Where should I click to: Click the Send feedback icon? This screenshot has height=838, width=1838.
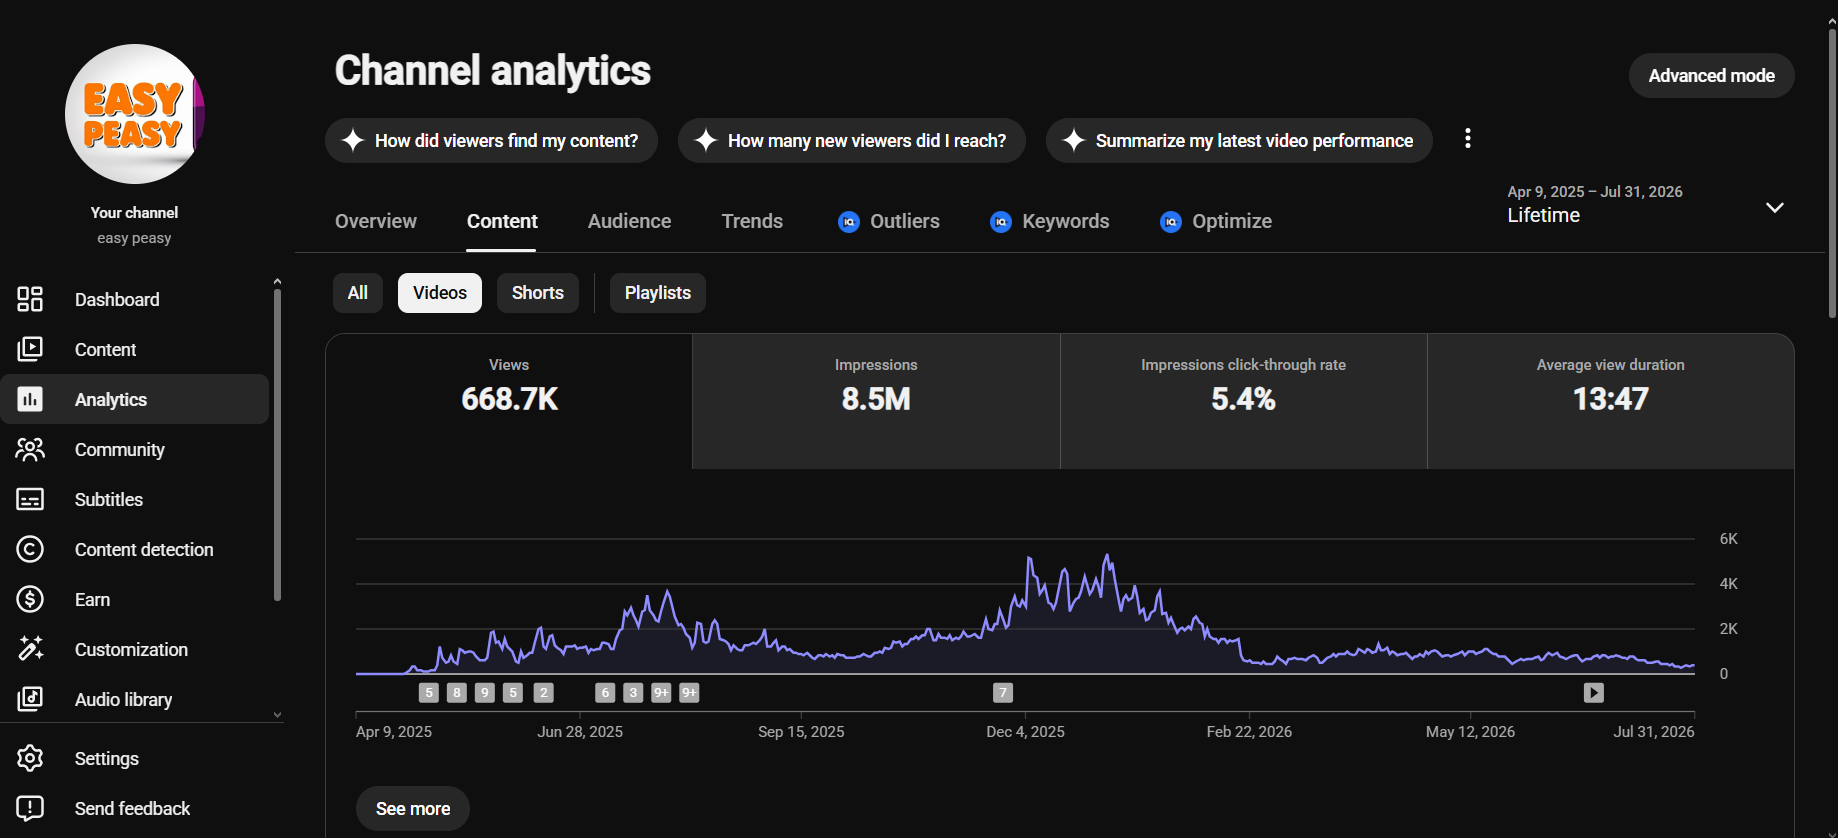(30, 808)
